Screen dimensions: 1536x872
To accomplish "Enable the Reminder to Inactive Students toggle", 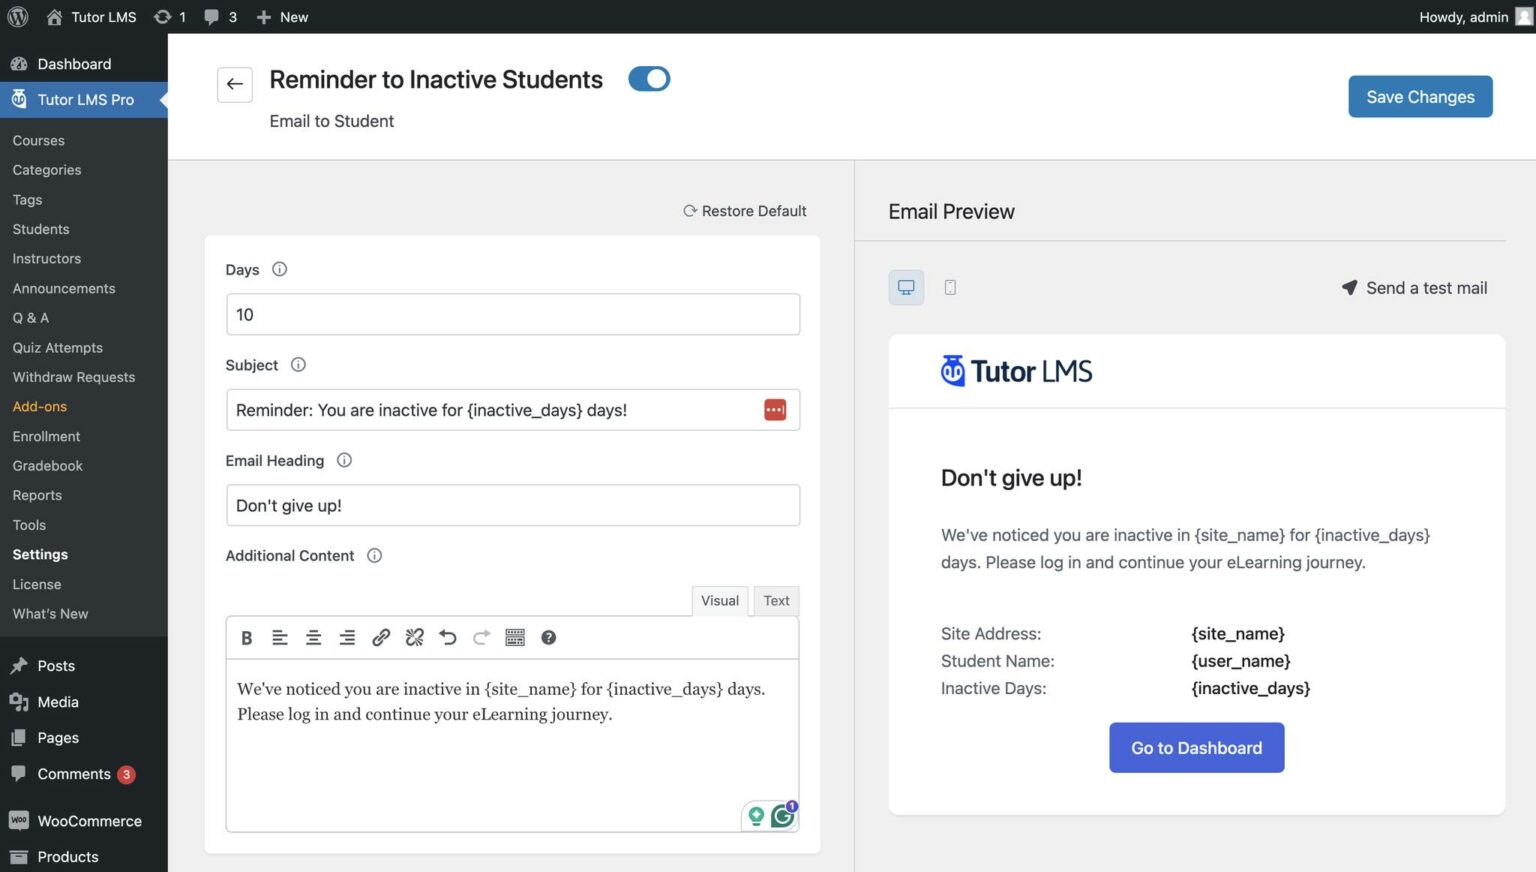I will pyautogui.click(x=649, y=78).
